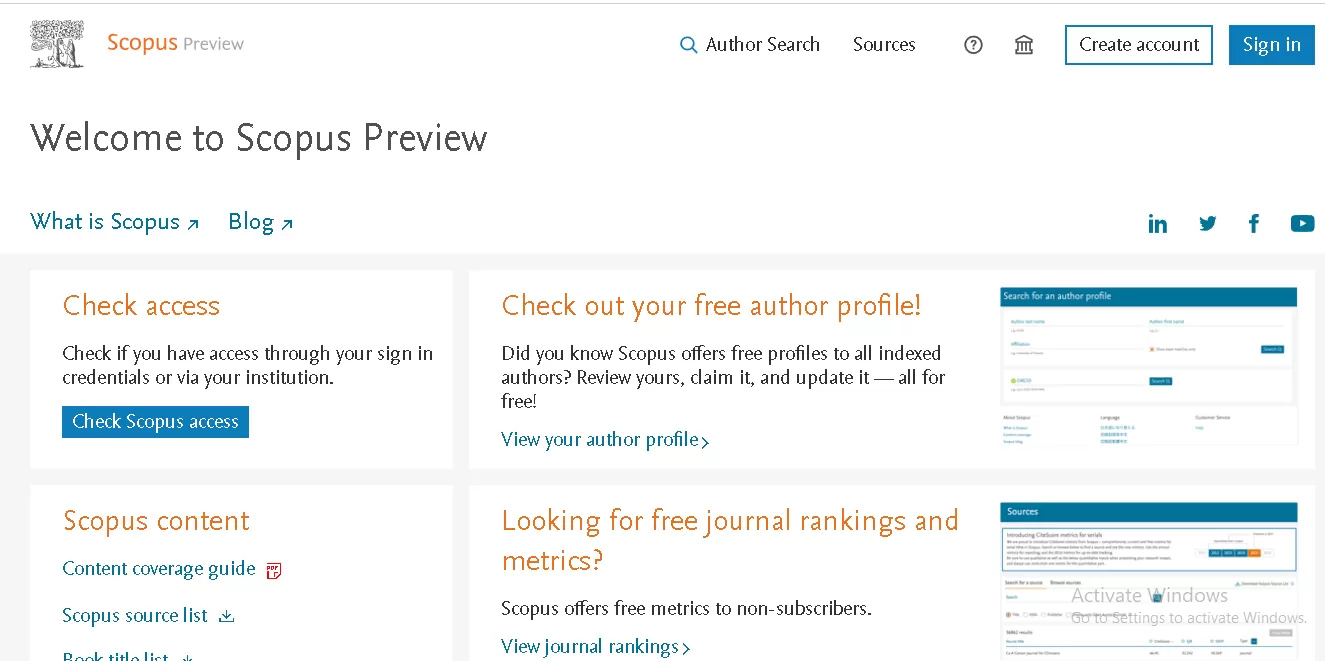Open Scopus Twitter page icon
The width and height of the screenshot is (1325, 661).
coord(1208,224)
